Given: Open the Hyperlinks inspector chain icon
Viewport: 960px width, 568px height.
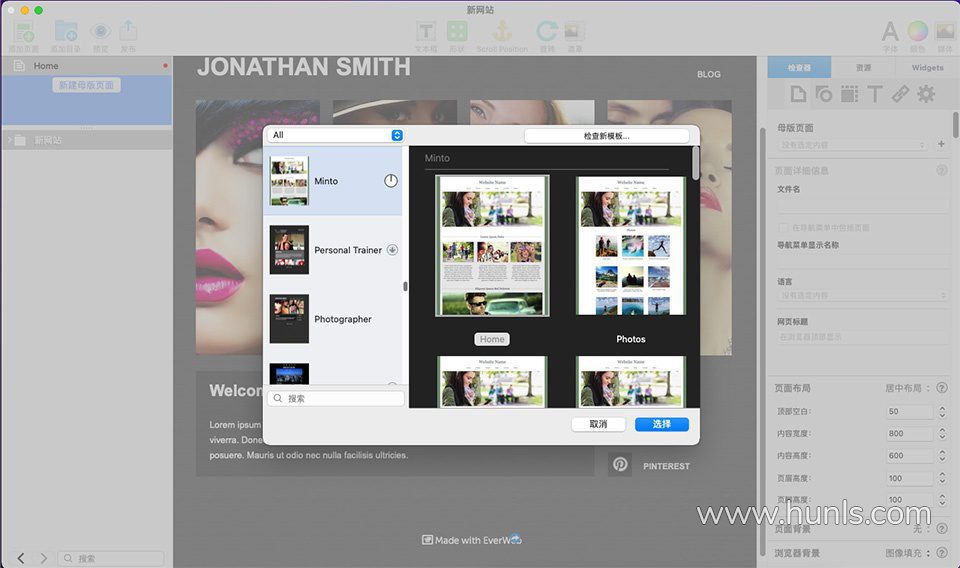Looking at the screenshot, I should point(900,94).
